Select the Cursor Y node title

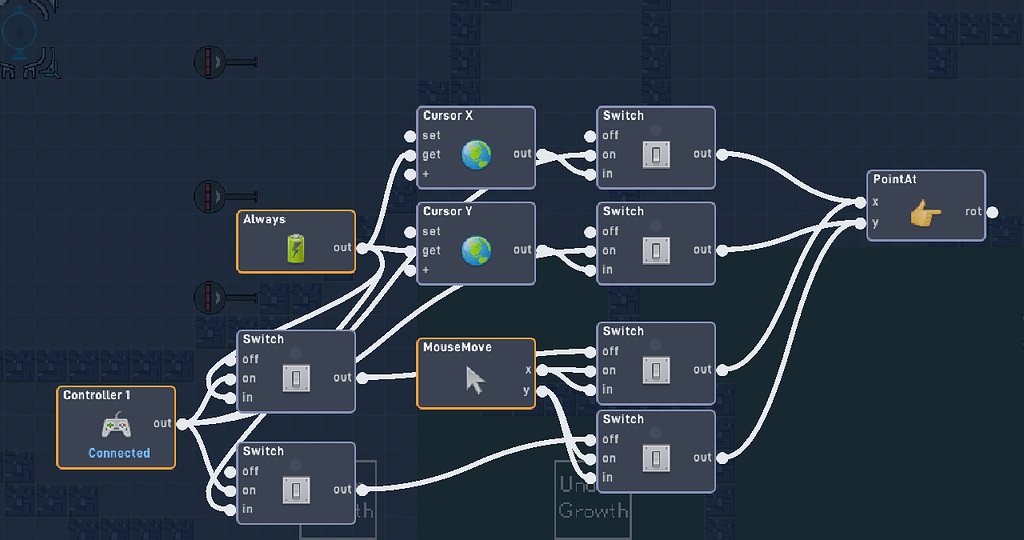448,212
